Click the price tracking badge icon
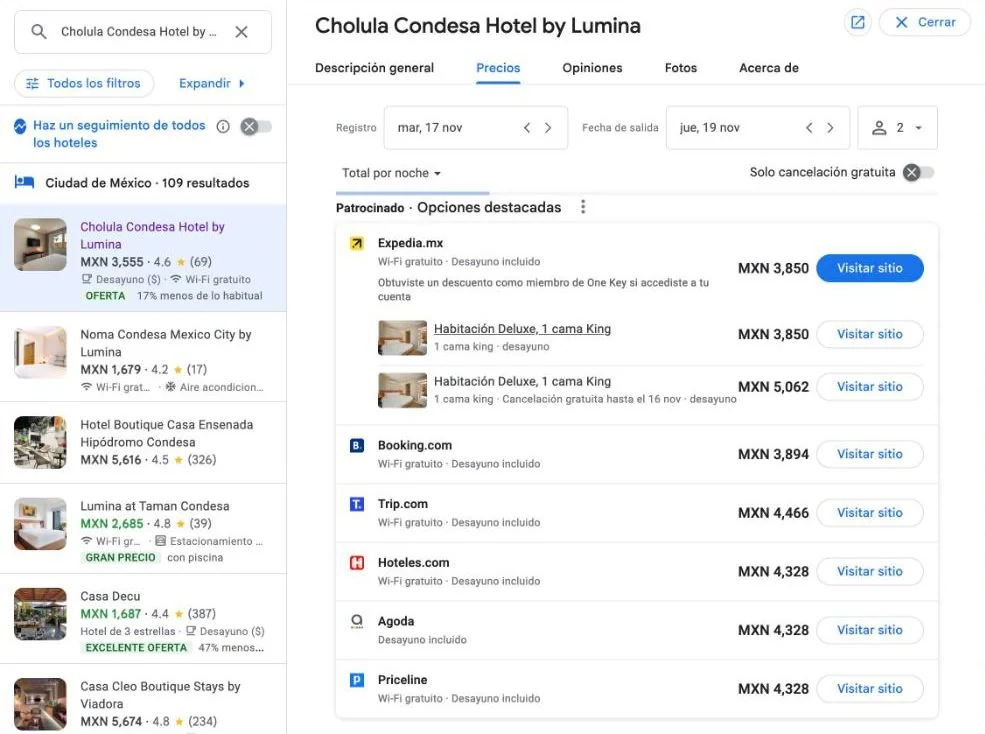This screenshot has height=734, width=985. click(x=20, y=126)
